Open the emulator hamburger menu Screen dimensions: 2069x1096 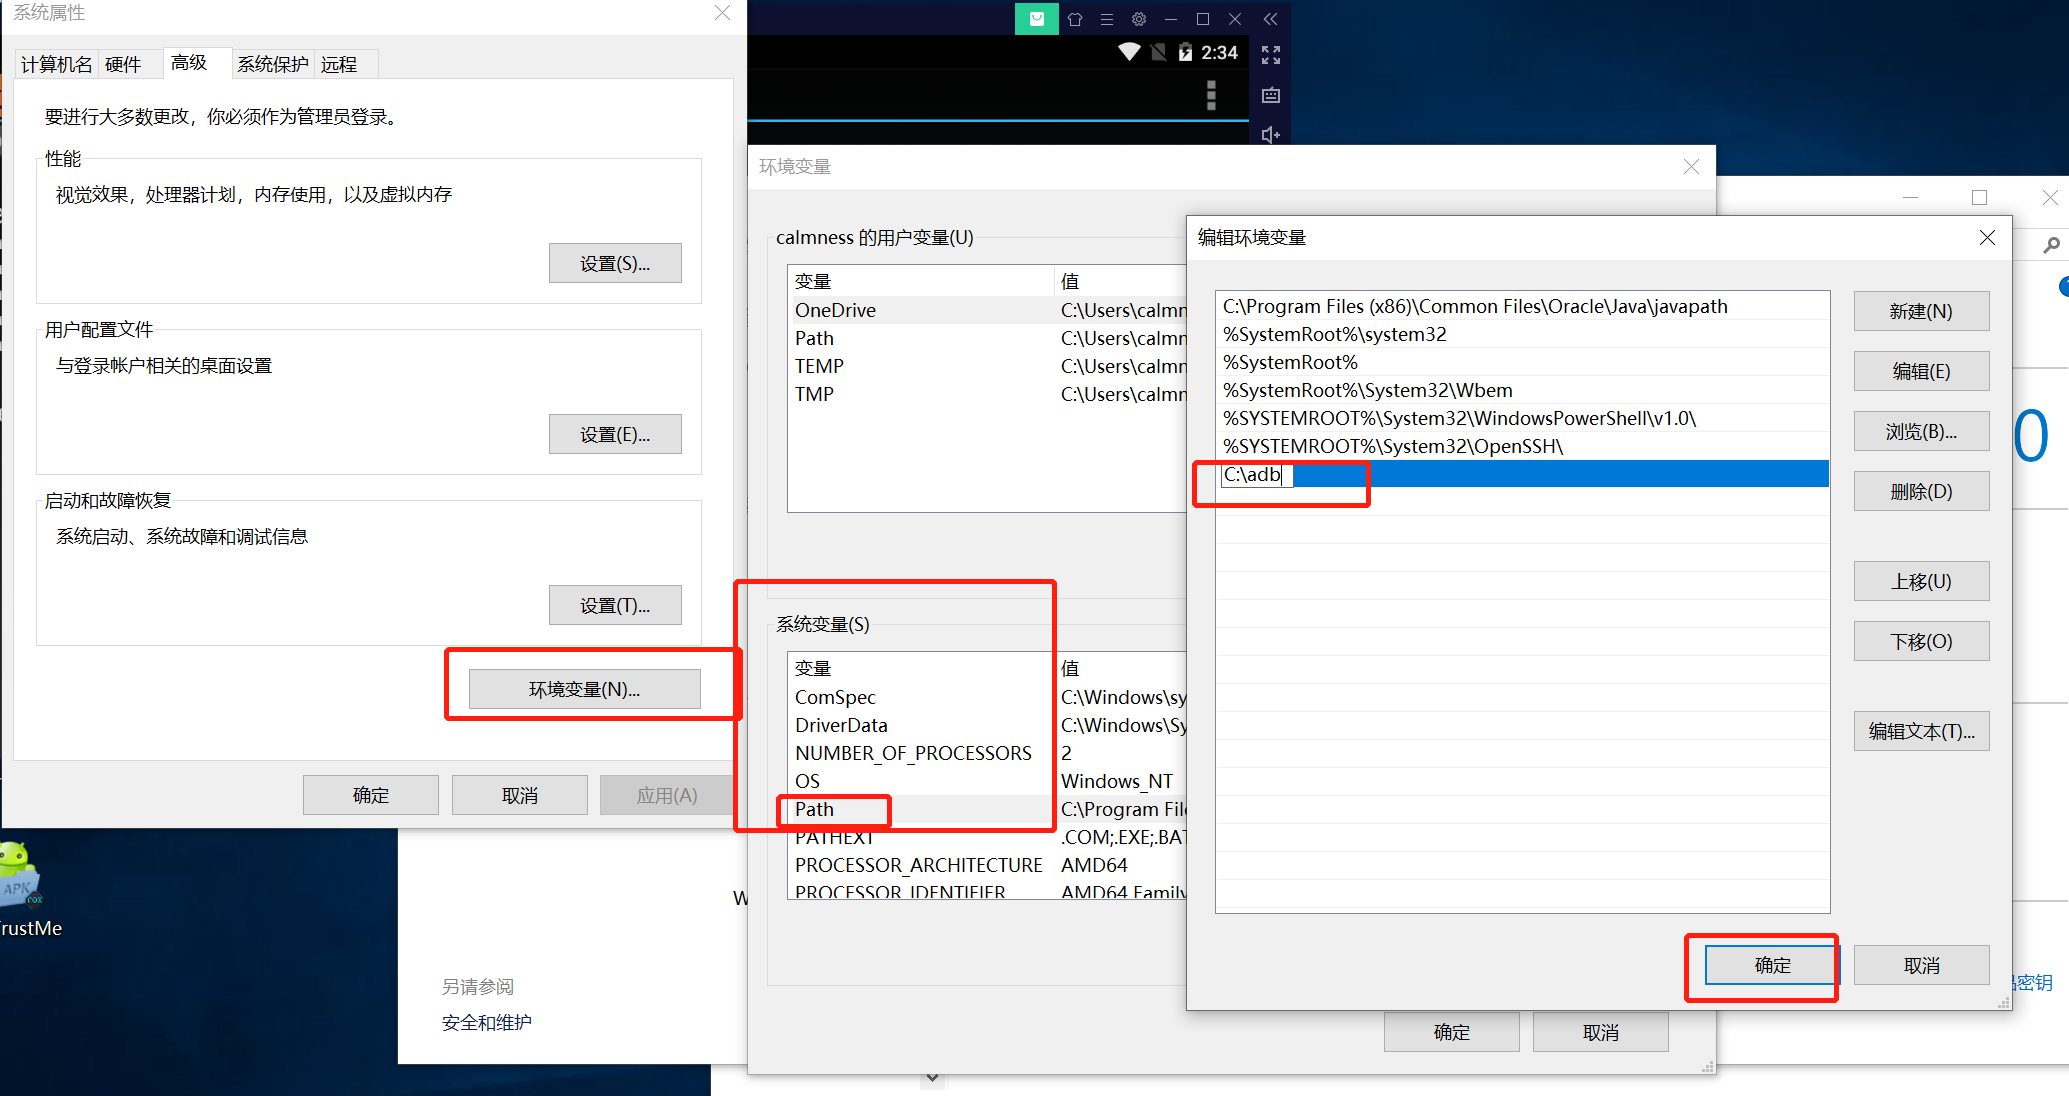click(1107, 19)
